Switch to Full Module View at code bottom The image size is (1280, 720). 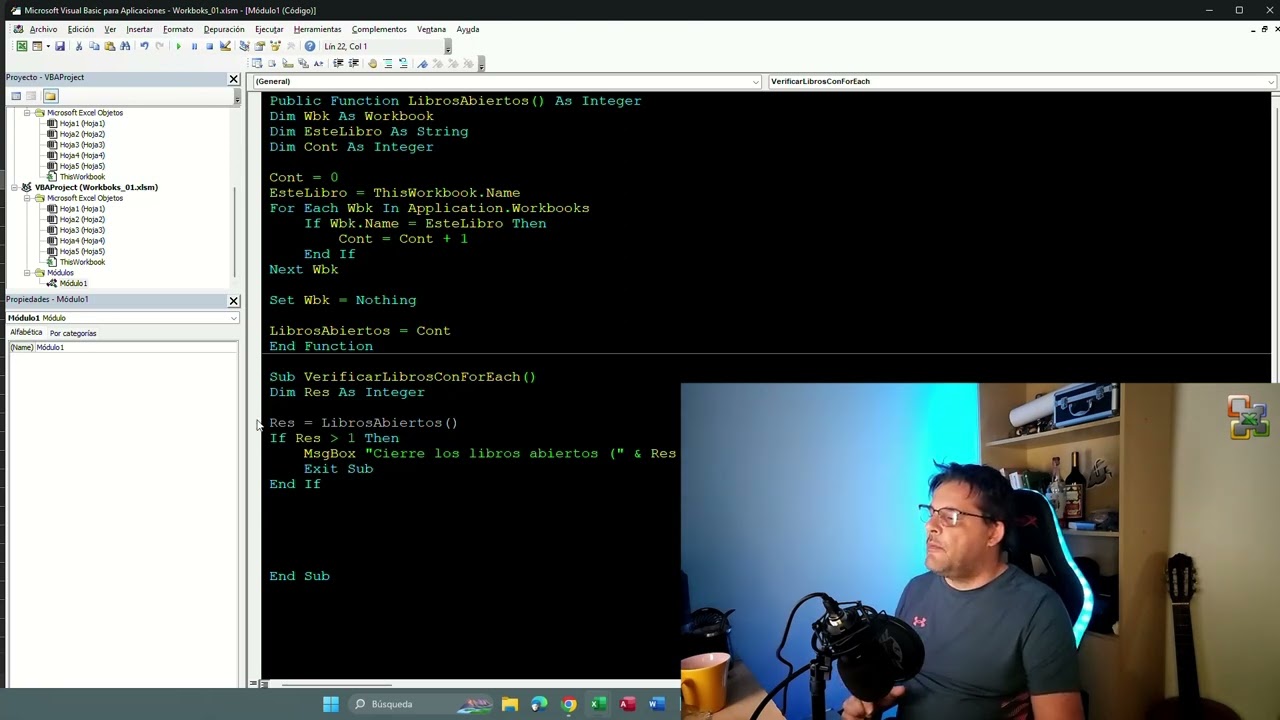click(262, 684)
